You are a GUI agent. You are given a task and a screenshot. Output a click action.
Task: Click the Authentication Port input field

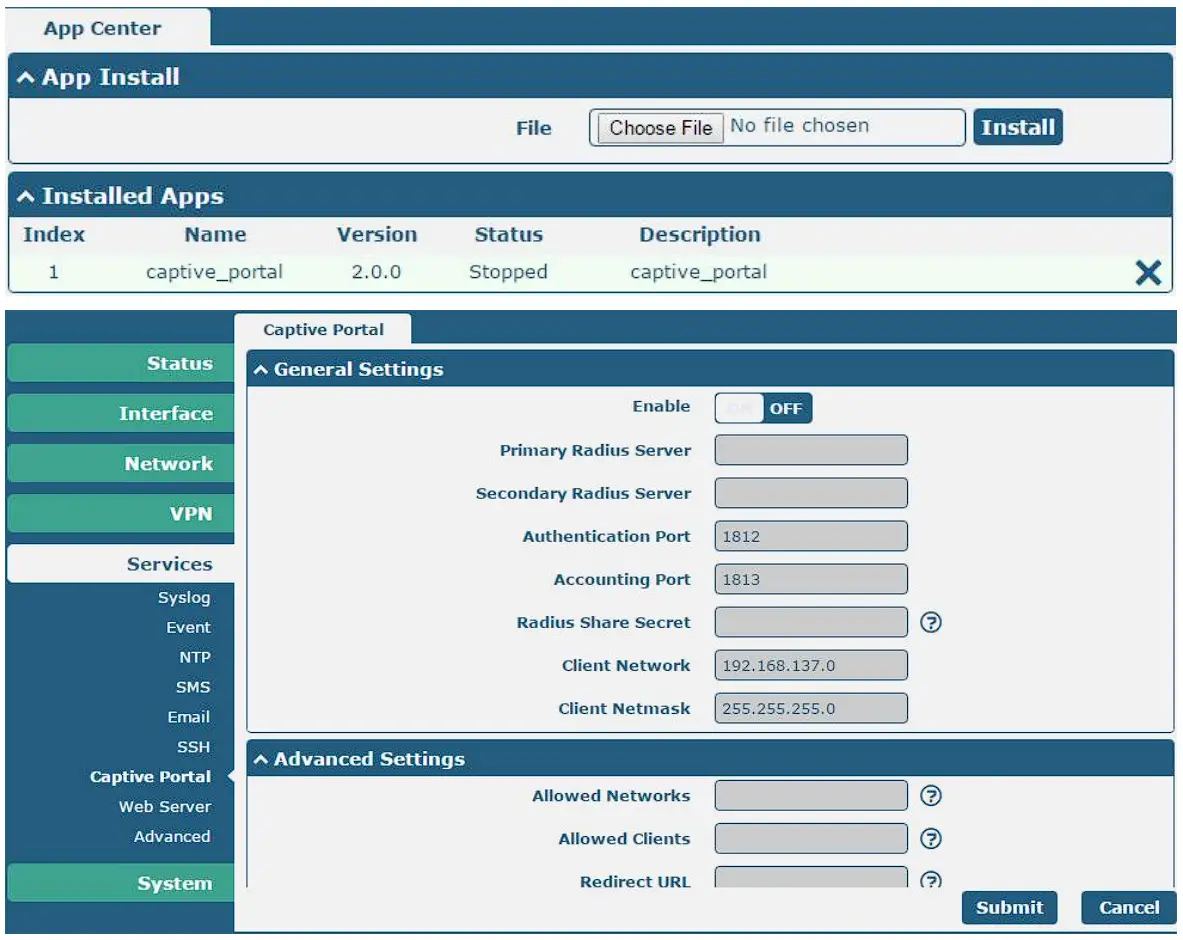[x=811, y=537]
